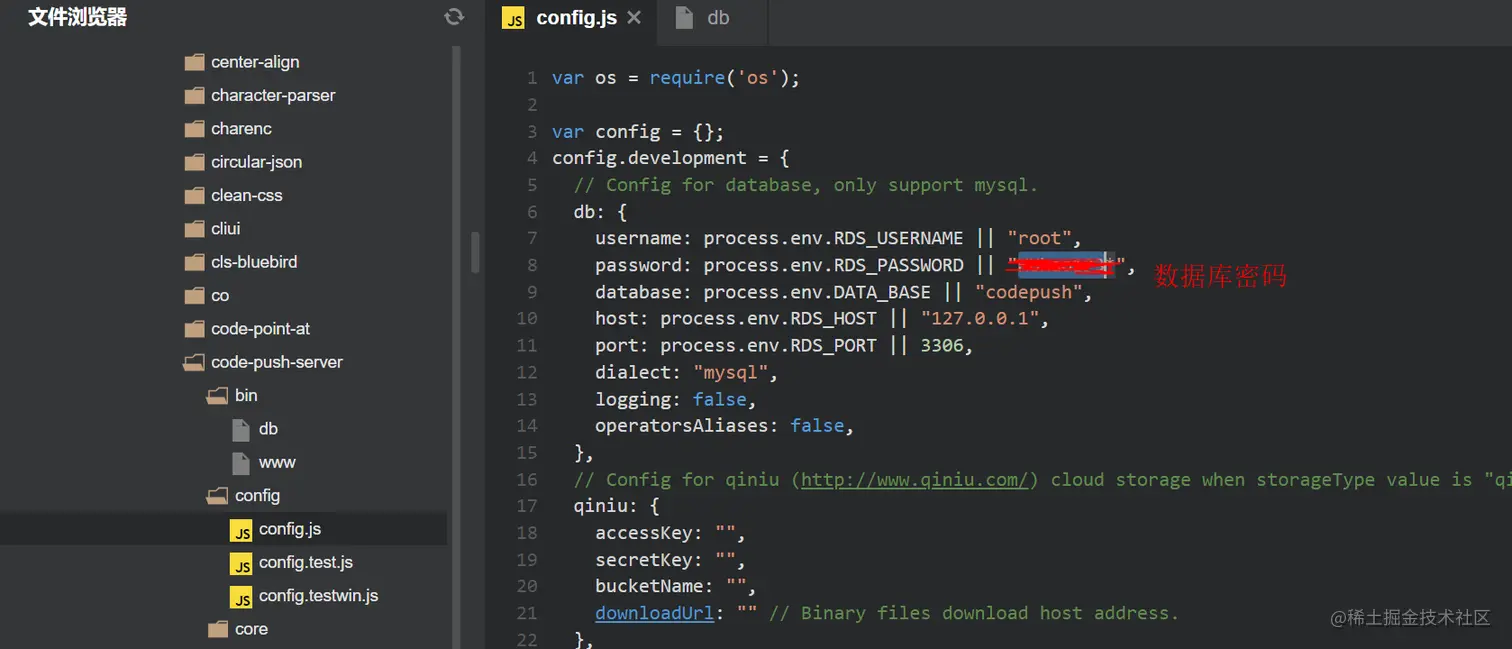1512x649 pixels.
Task: Open the db file in bin
Action: (268, 429)
